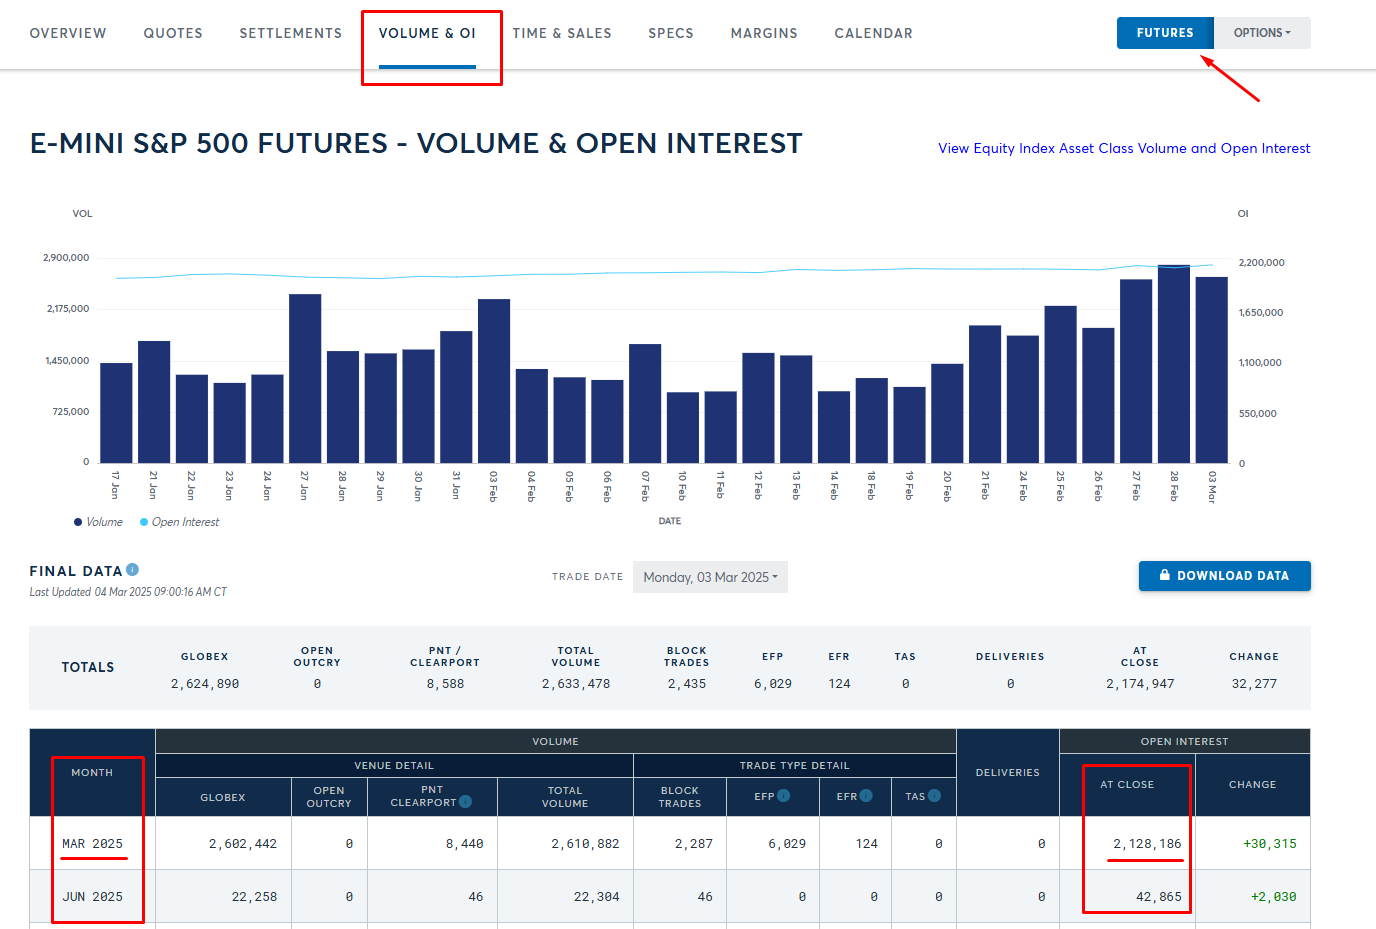
Task: Click the totals Globex 2,624,890 value
Action: pos(205,684)
